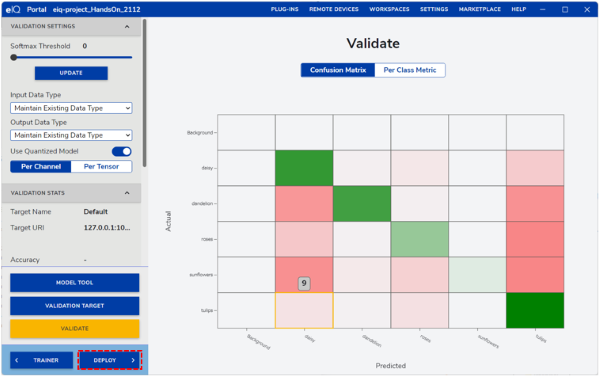Switch to the Confusion Matrix tab
The height and width of the screenshot is (377, 600).
pyautogui.click(x=338, y=70)
